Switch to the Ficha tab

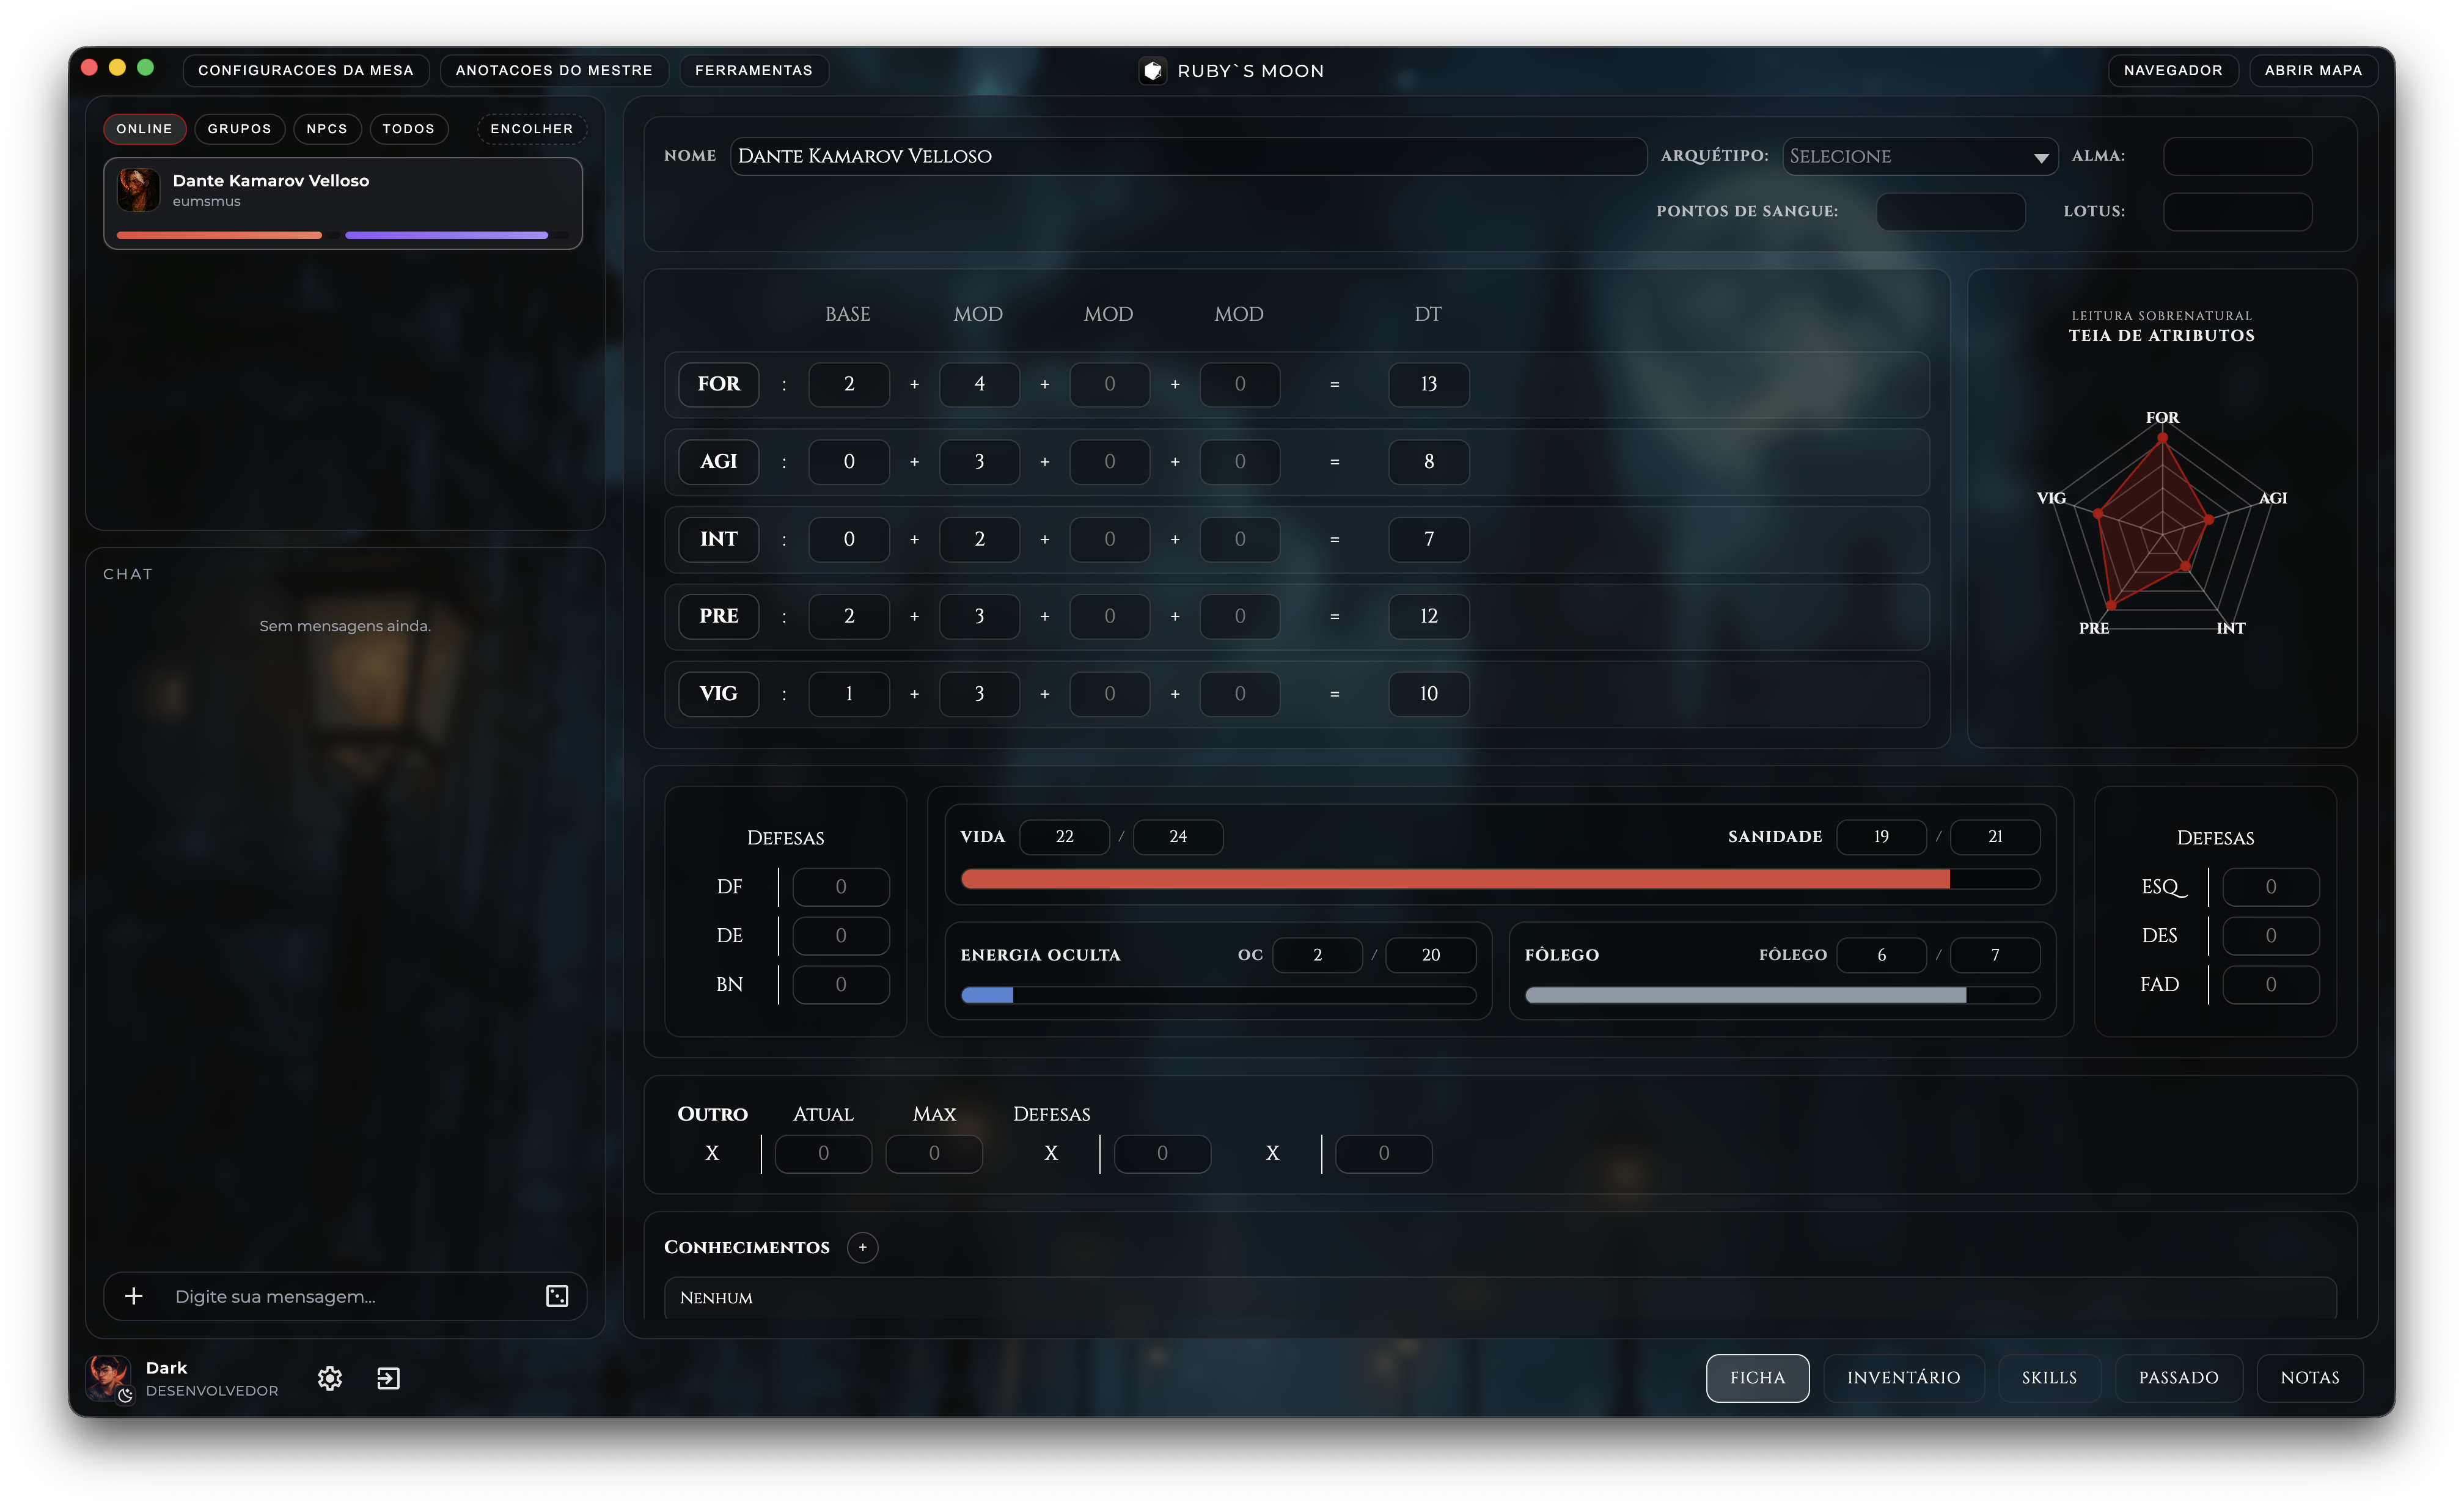click(1757, 1378)
